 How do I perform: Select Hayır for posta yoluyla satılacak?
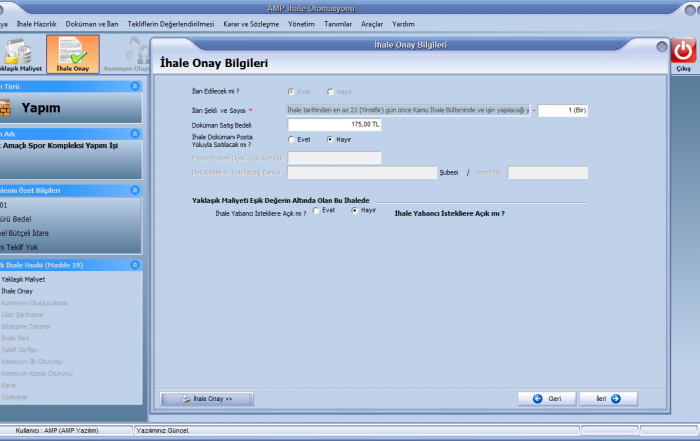[330, 140]
